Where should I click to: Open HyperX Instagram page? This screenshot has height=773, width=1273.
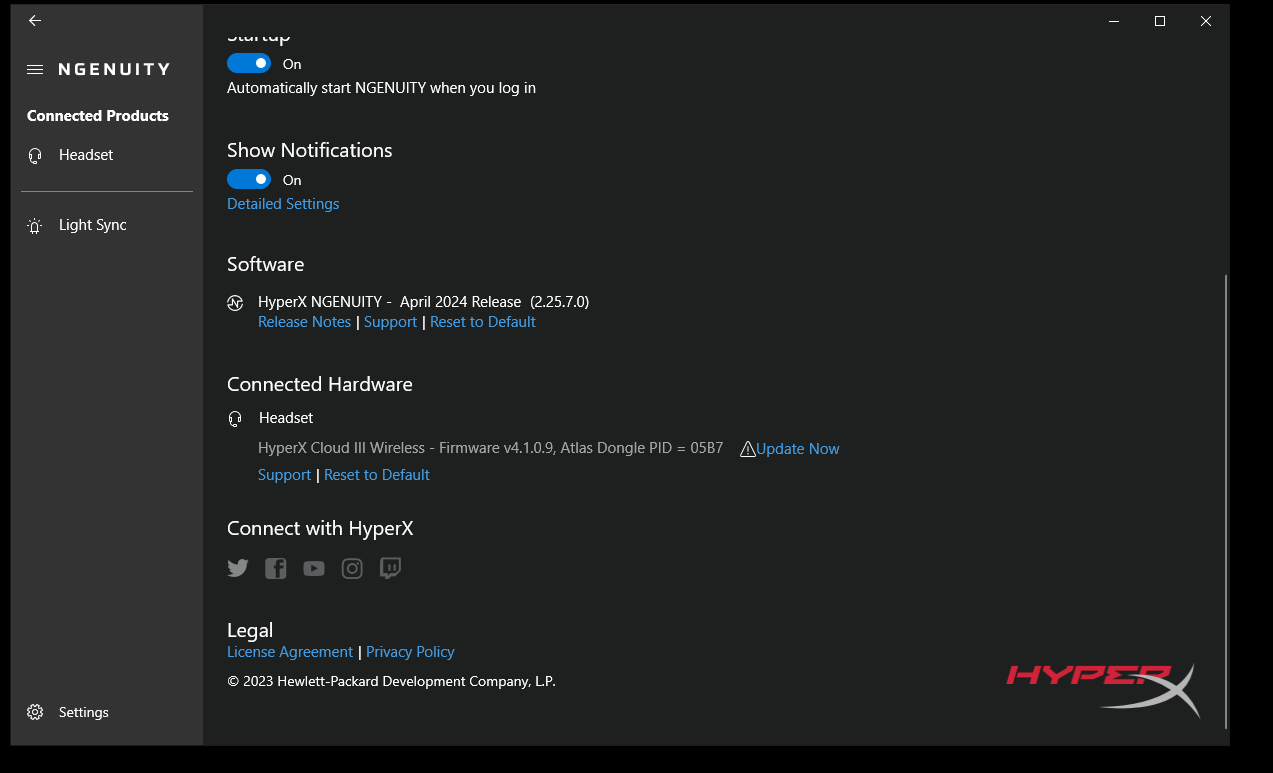click(x=352, y=568)
